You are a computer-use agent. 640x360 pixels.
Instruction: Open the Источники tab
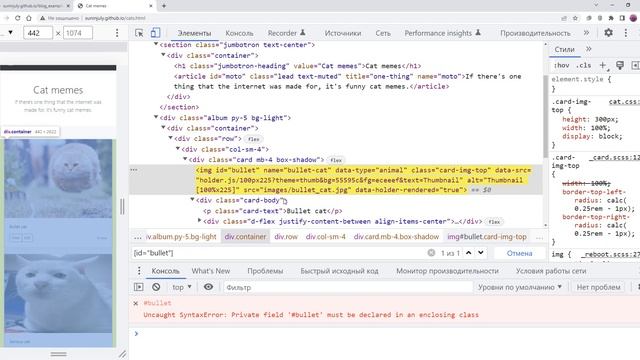343,33
